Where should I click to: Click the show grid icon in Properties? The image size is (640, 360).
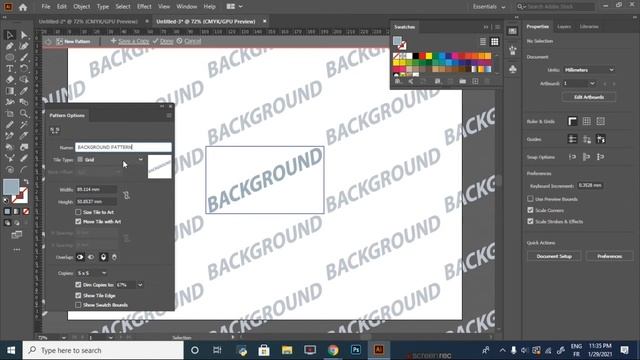[x=587, y=121]
